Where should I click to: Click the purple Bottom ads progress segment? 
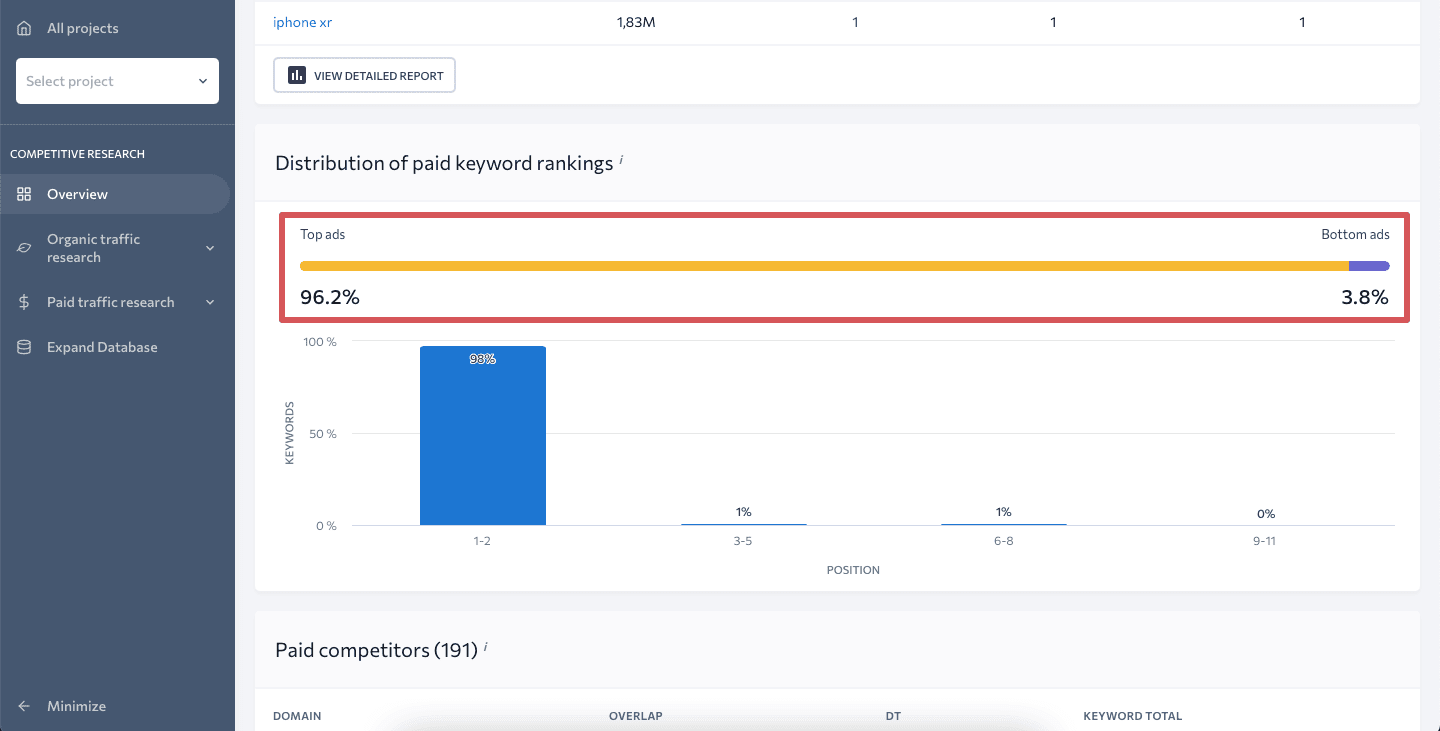pos(1369,266)
